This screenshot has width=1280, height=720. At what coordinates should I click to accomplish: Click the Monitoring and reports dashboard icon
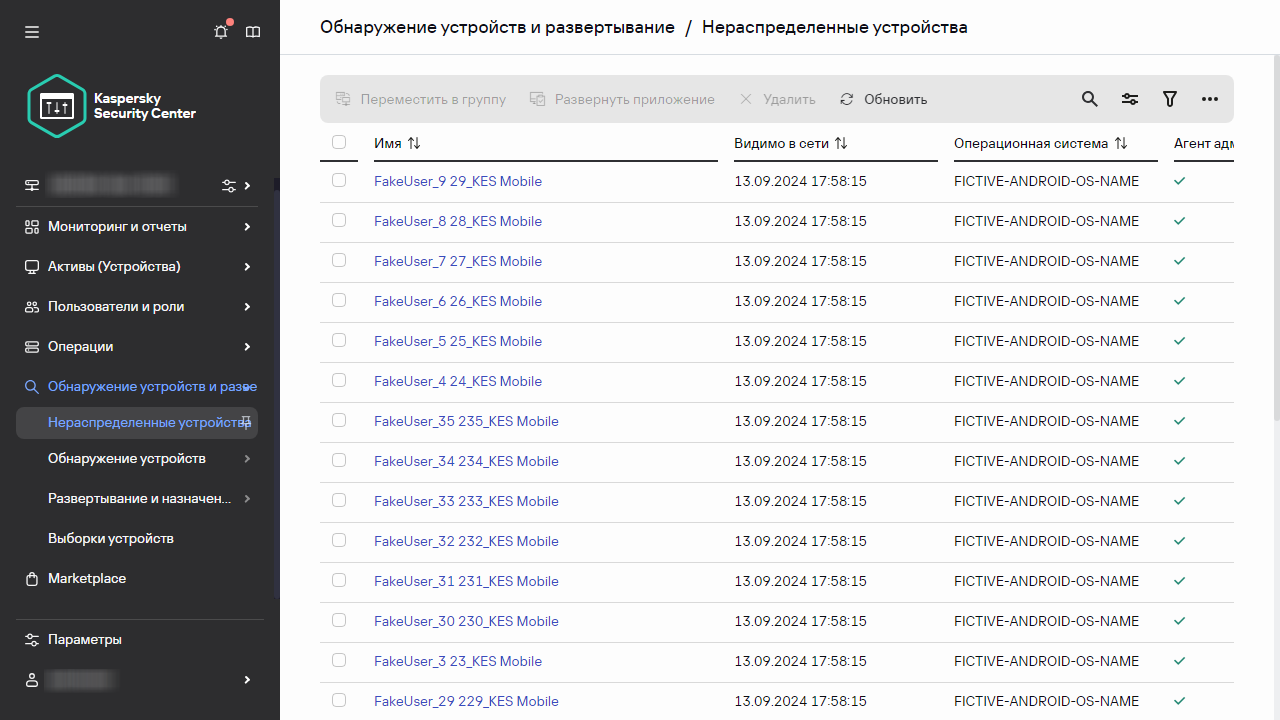32,227
